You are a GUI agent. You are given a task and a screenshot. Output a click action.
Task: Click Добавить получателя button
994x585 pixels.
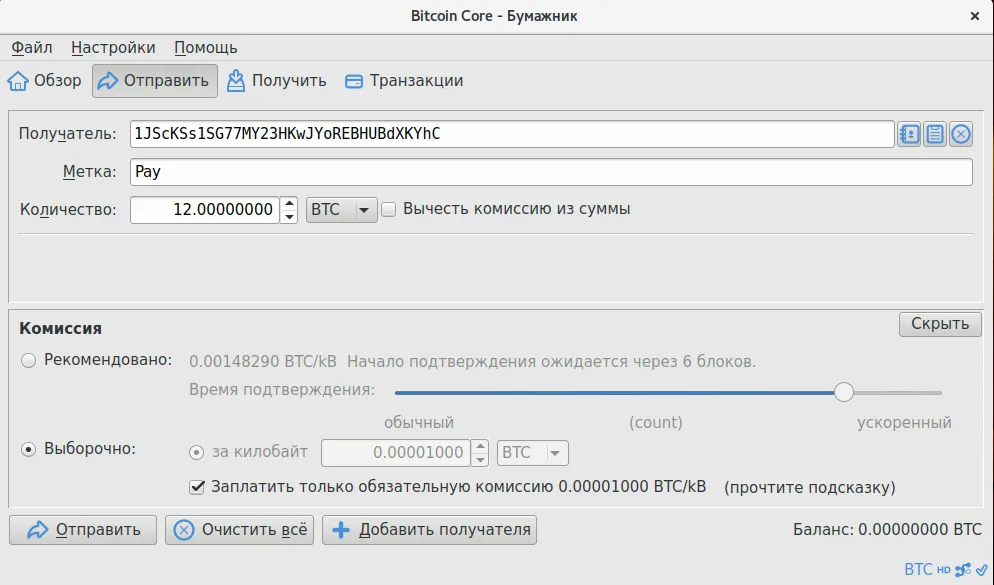point(429,530)
